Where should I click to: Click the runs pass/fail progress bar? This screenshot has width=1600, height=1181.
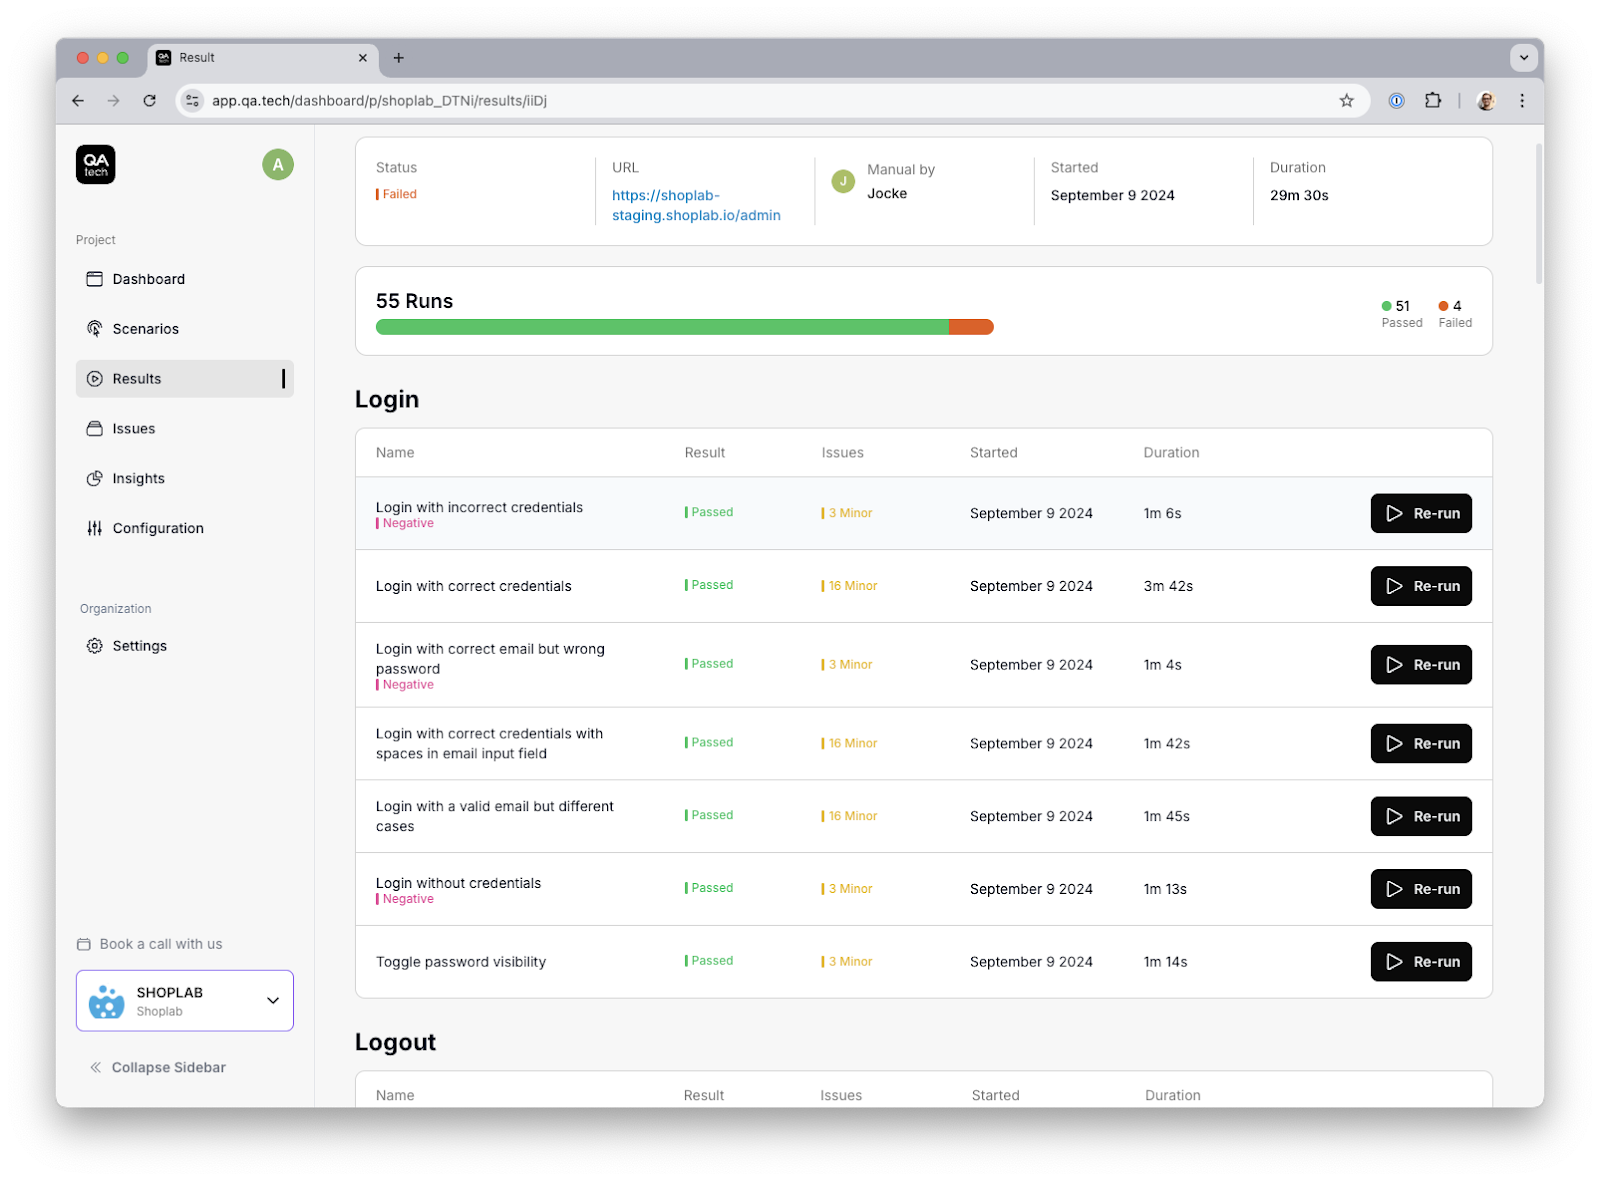click(x=684, y=326)
